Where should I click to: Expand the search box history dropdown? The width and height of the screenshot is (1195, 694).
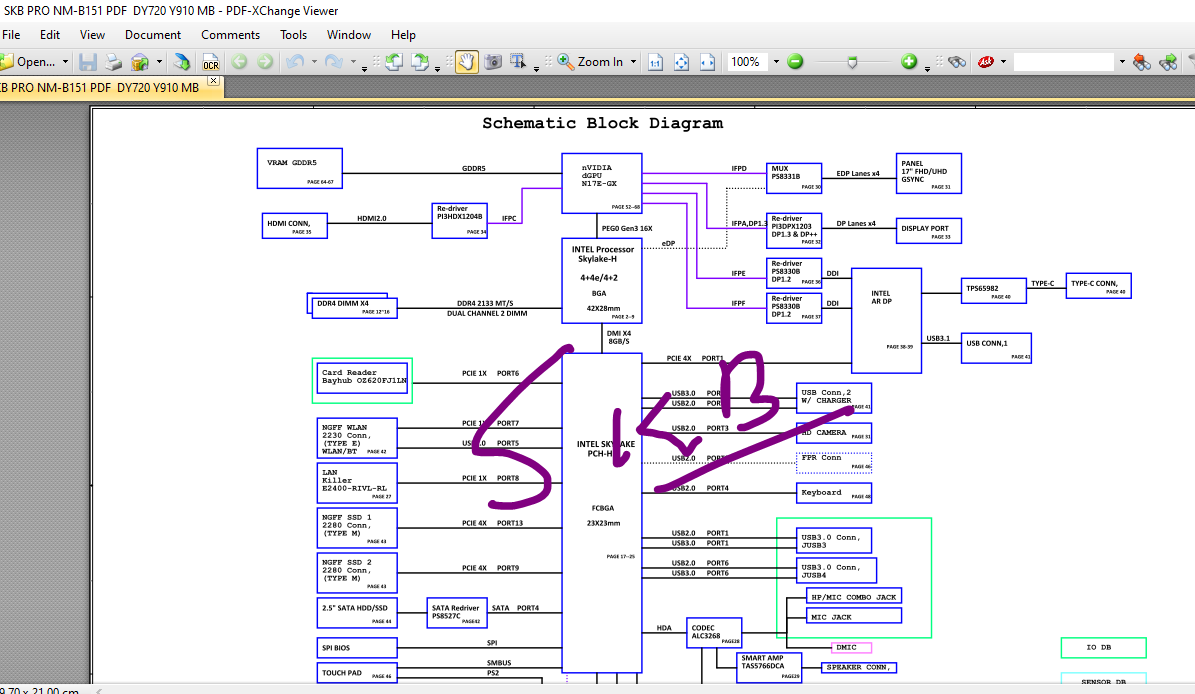[x=1122, y=62]
